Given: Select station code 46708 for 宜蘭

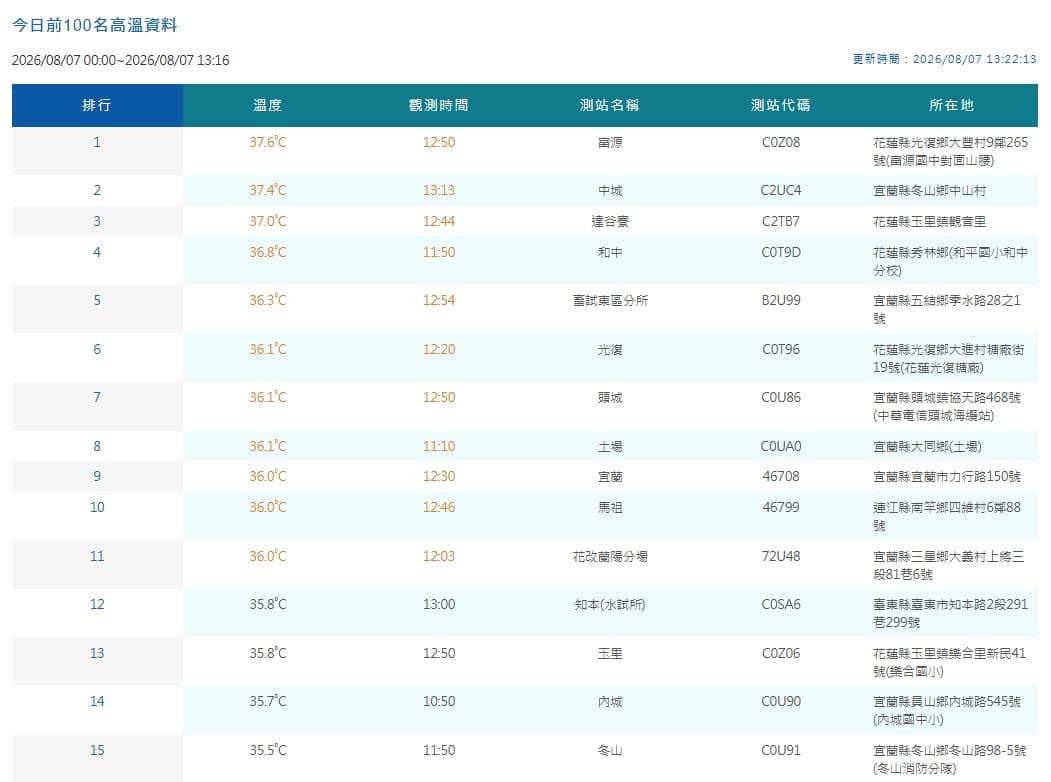Looking at the screenshot, I should (x=781, y=476).
